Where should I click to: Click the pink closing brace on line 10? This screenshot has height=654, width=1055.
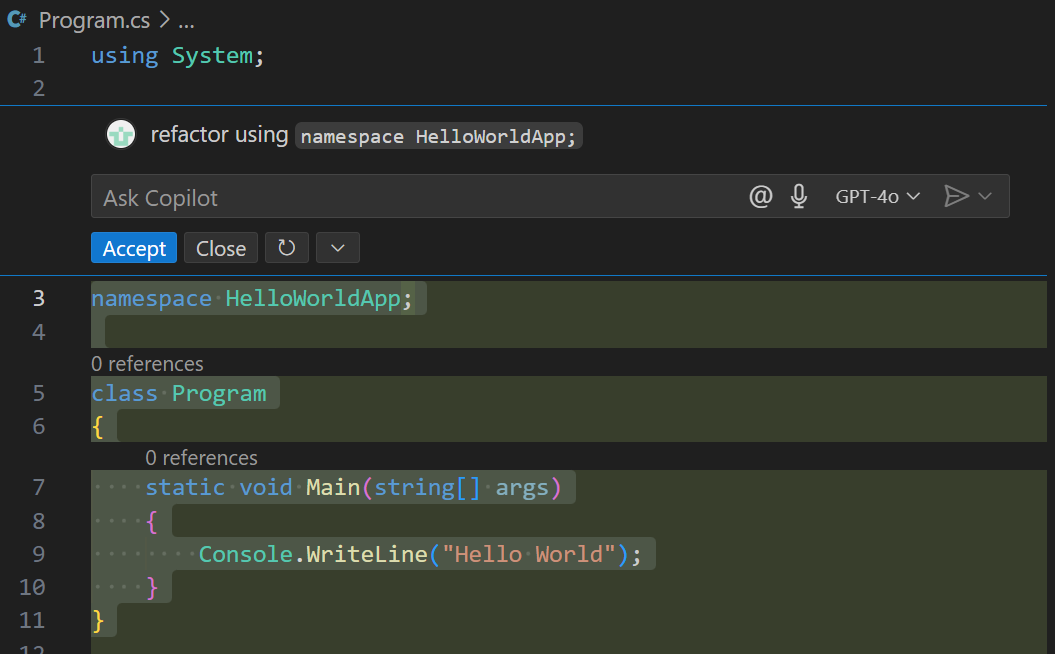(152, 587)
